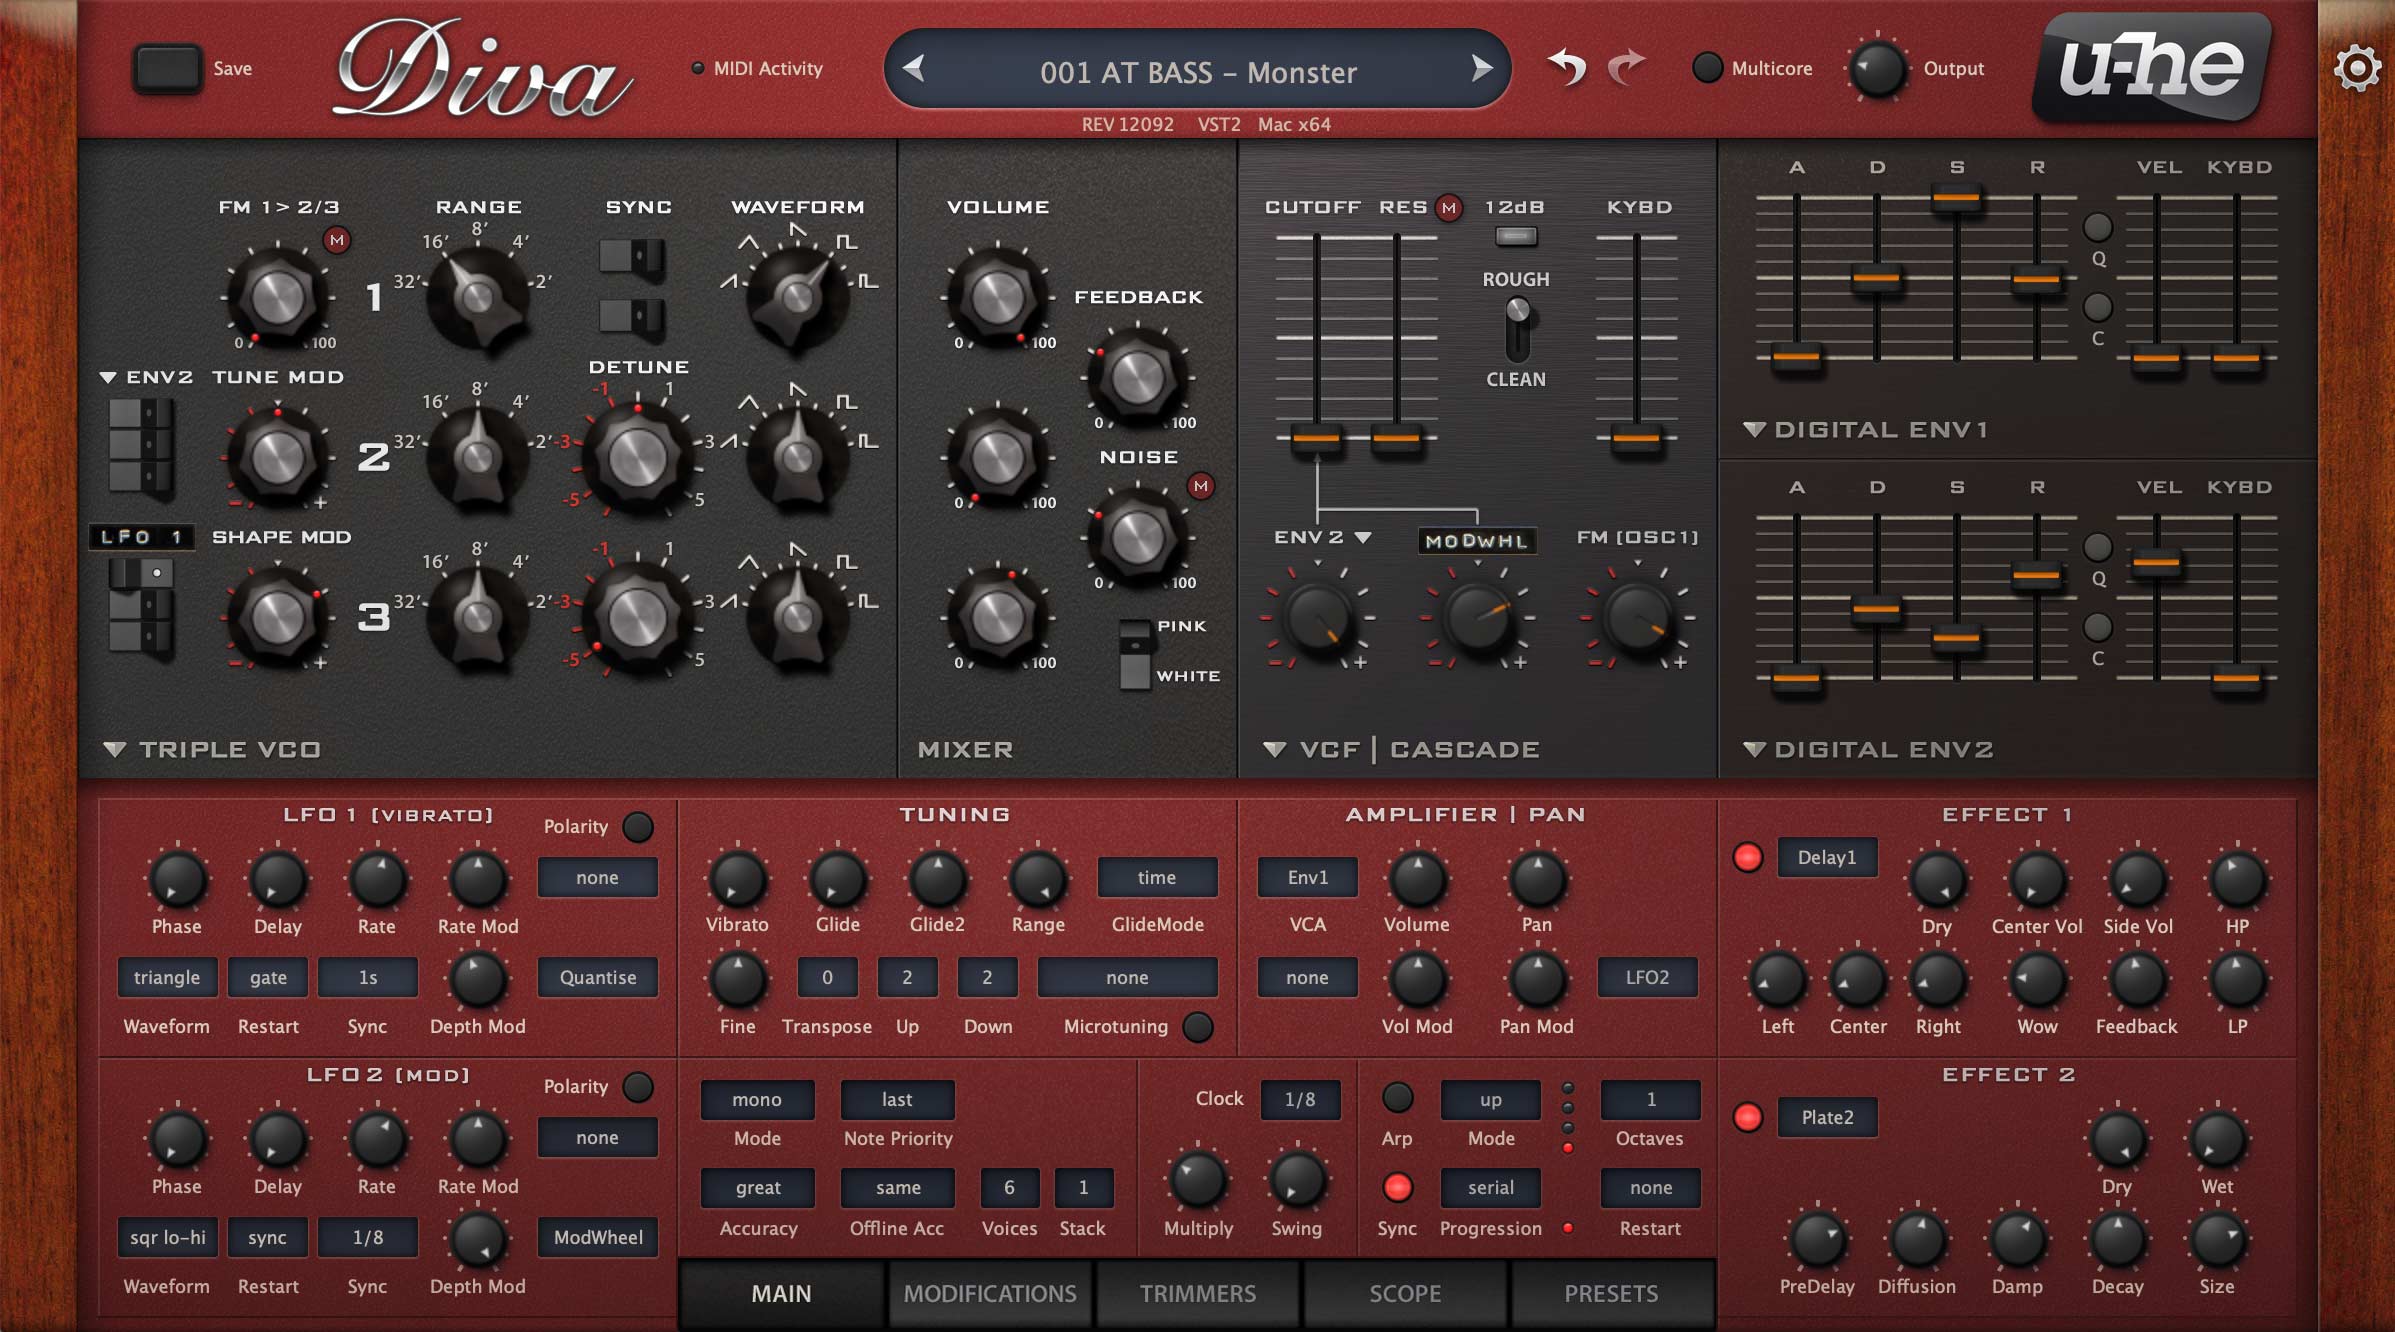Enable the Arp toggle
2395x1332 pixels.
click(1397, 1098)
